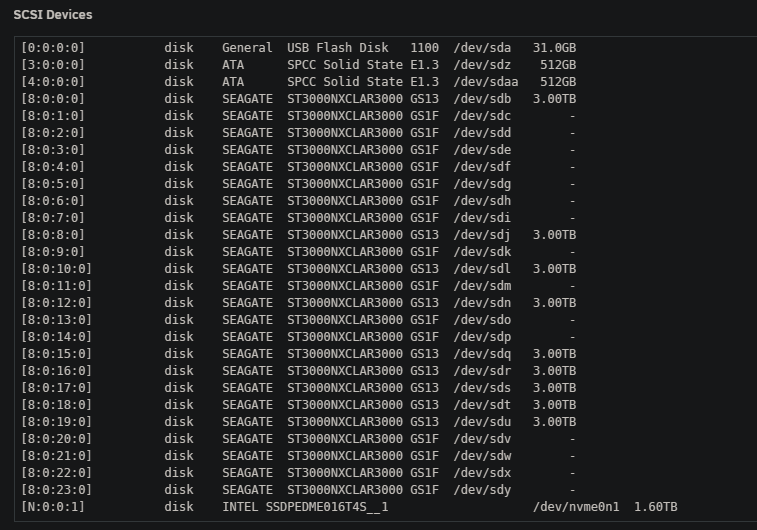This screenshot has width=757, height=530.
Task: Select the /dev/sdr device path
Action: coord(482,371)
